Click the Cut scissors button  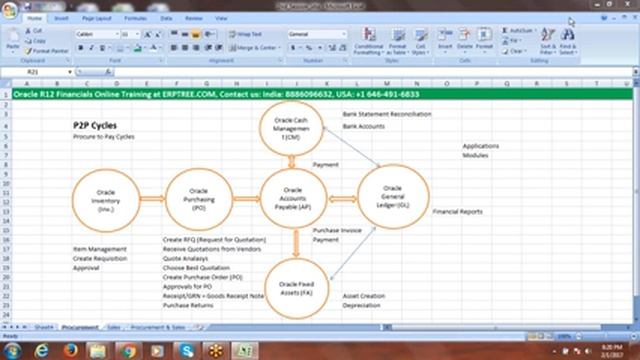[x=33, y=31]
